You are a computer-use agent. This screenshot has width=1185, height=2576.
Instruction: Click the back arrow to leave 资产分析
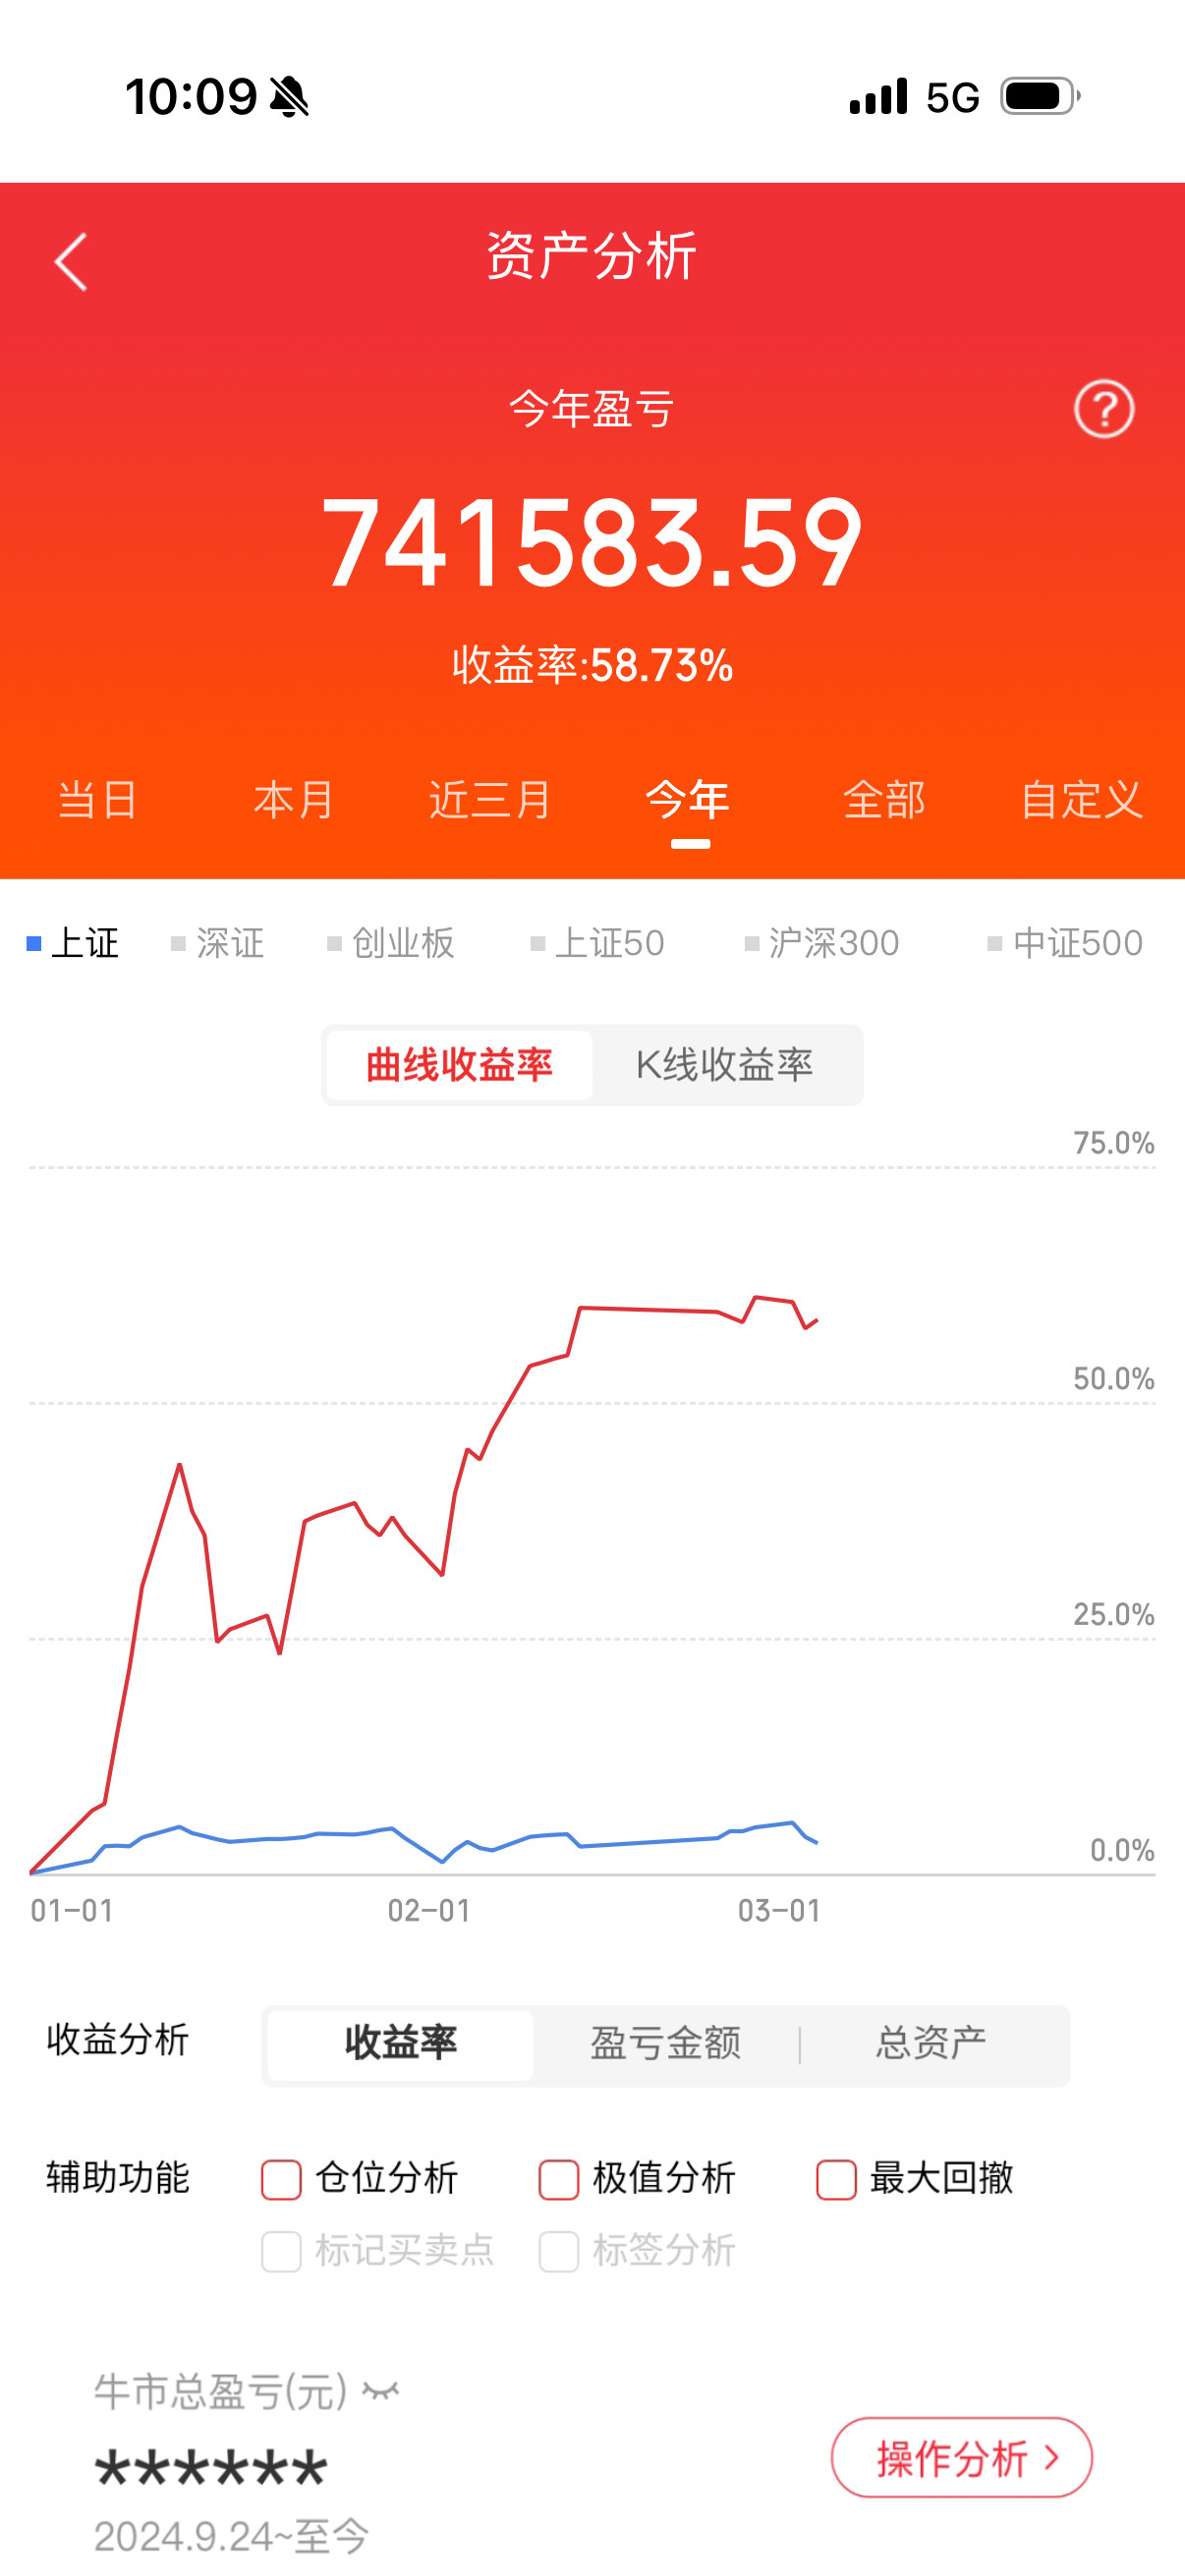pyautogui.click(x=68, y=262)
